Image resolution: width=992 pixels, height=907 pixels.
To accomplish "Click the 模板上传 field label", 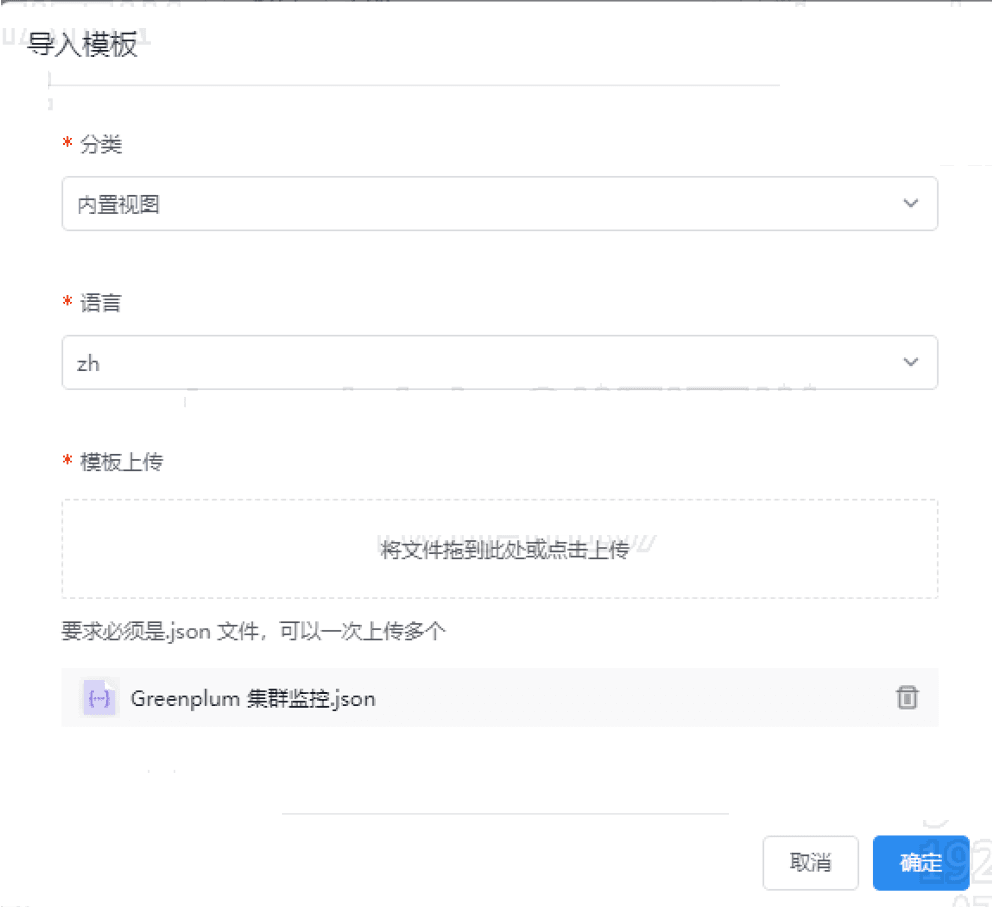I will pos(121,462).
